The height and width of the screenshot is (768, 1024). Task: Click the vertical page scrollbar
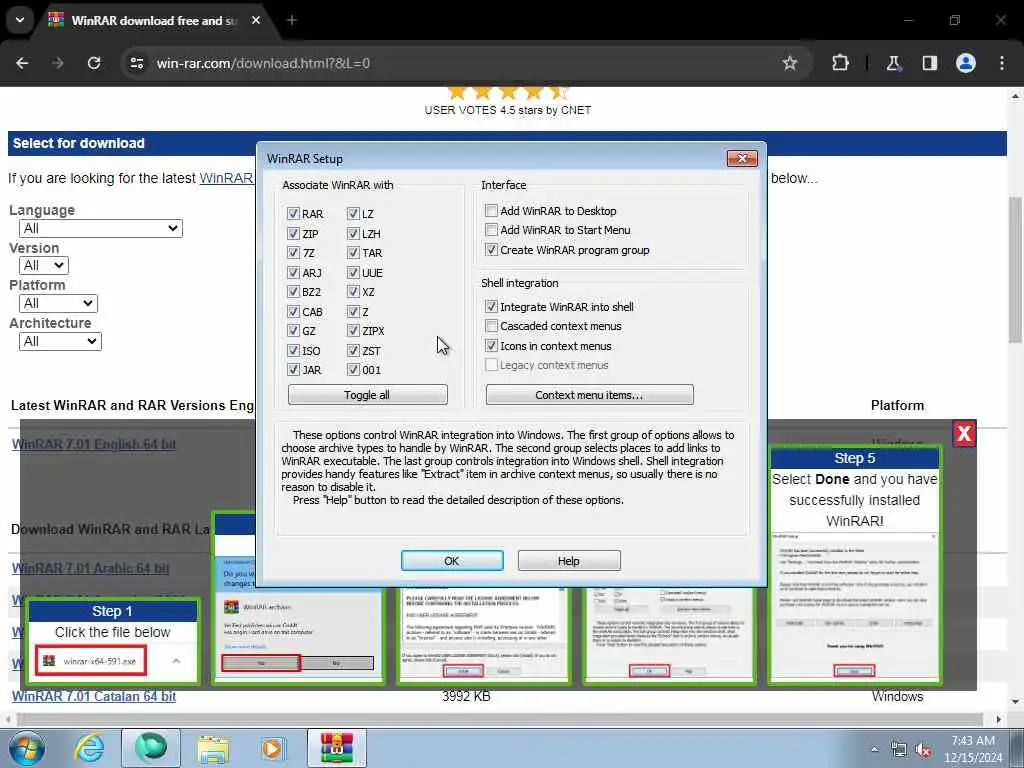1016,269
